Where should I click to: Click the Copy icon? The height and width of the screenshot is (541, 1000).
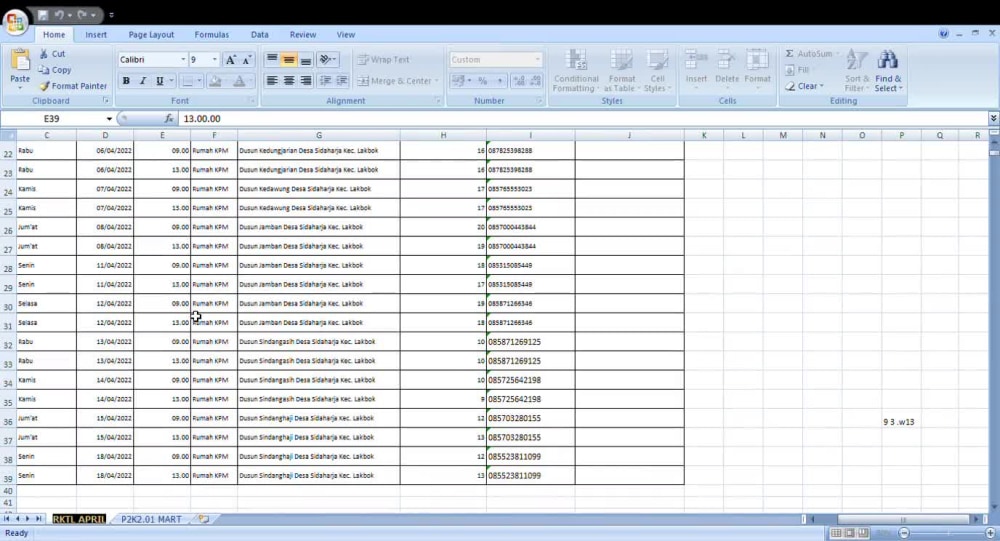click(44, 70)
